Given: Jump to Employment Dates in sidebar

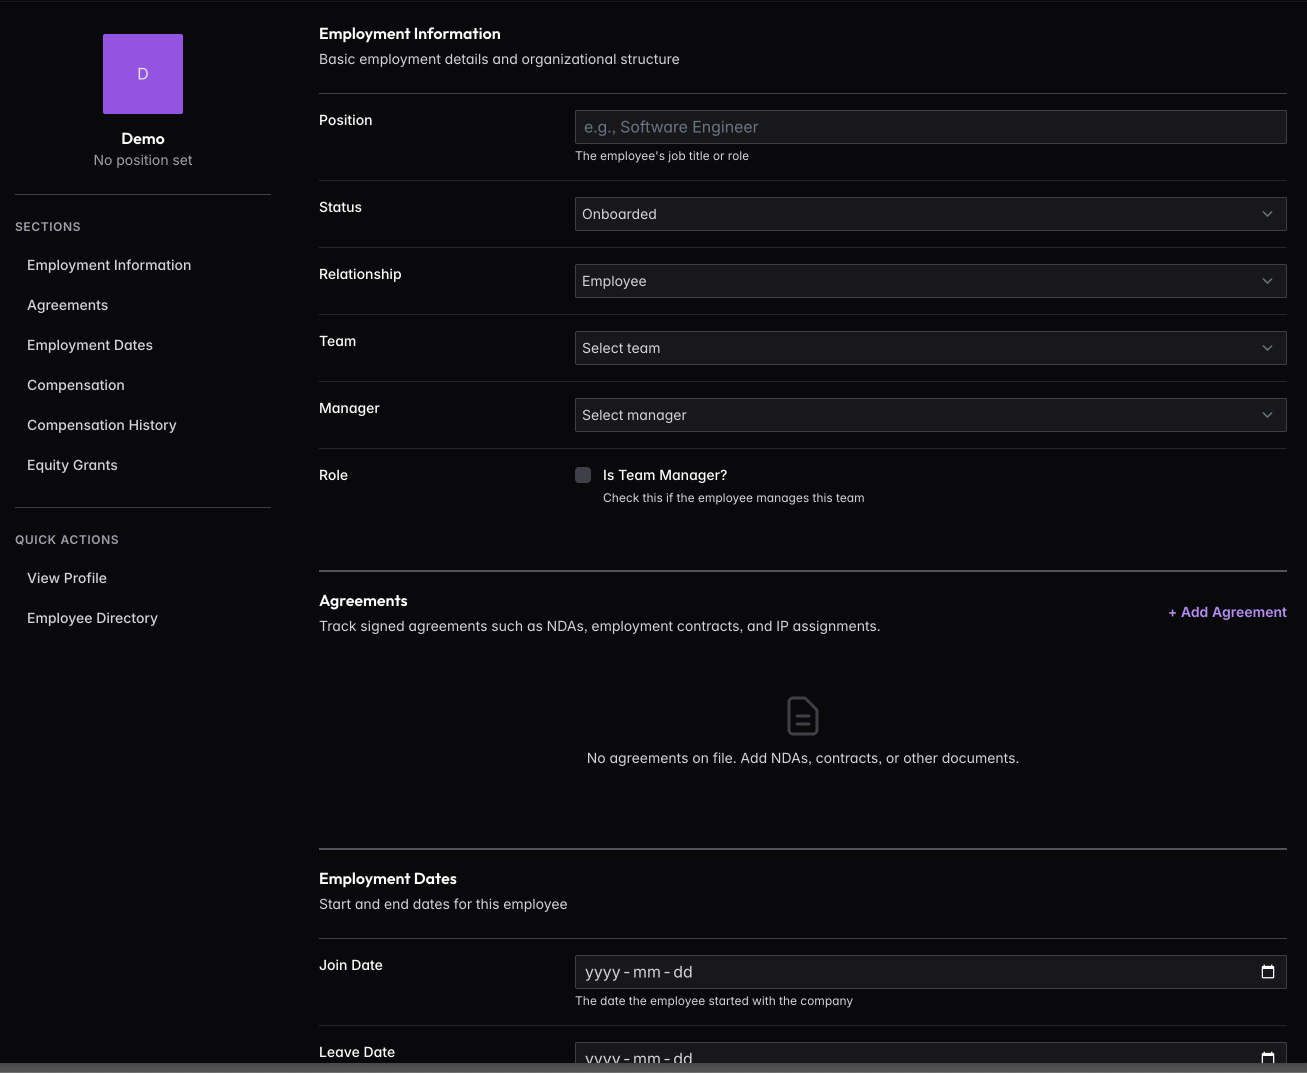Looking at the screenshot, I should point(90,345).
